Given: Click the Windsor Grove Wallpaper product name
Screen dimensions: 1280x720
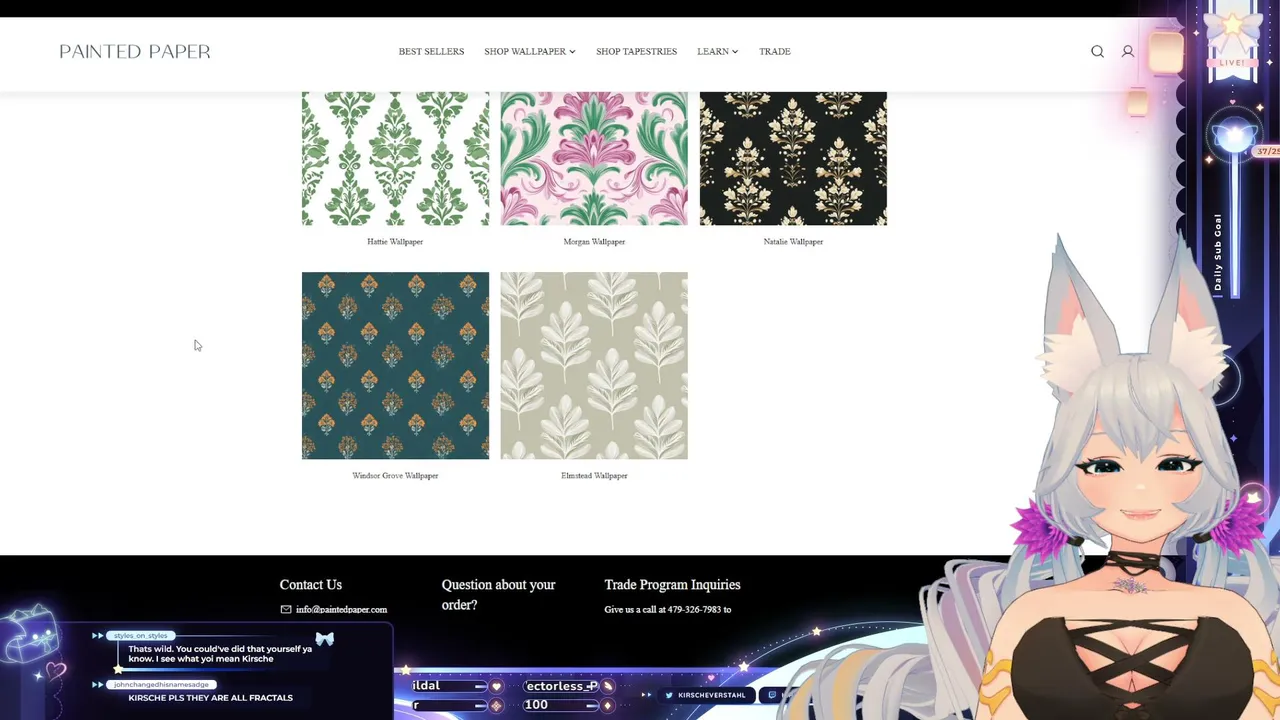Looking at the screenshot, I should tap(395, 475).
